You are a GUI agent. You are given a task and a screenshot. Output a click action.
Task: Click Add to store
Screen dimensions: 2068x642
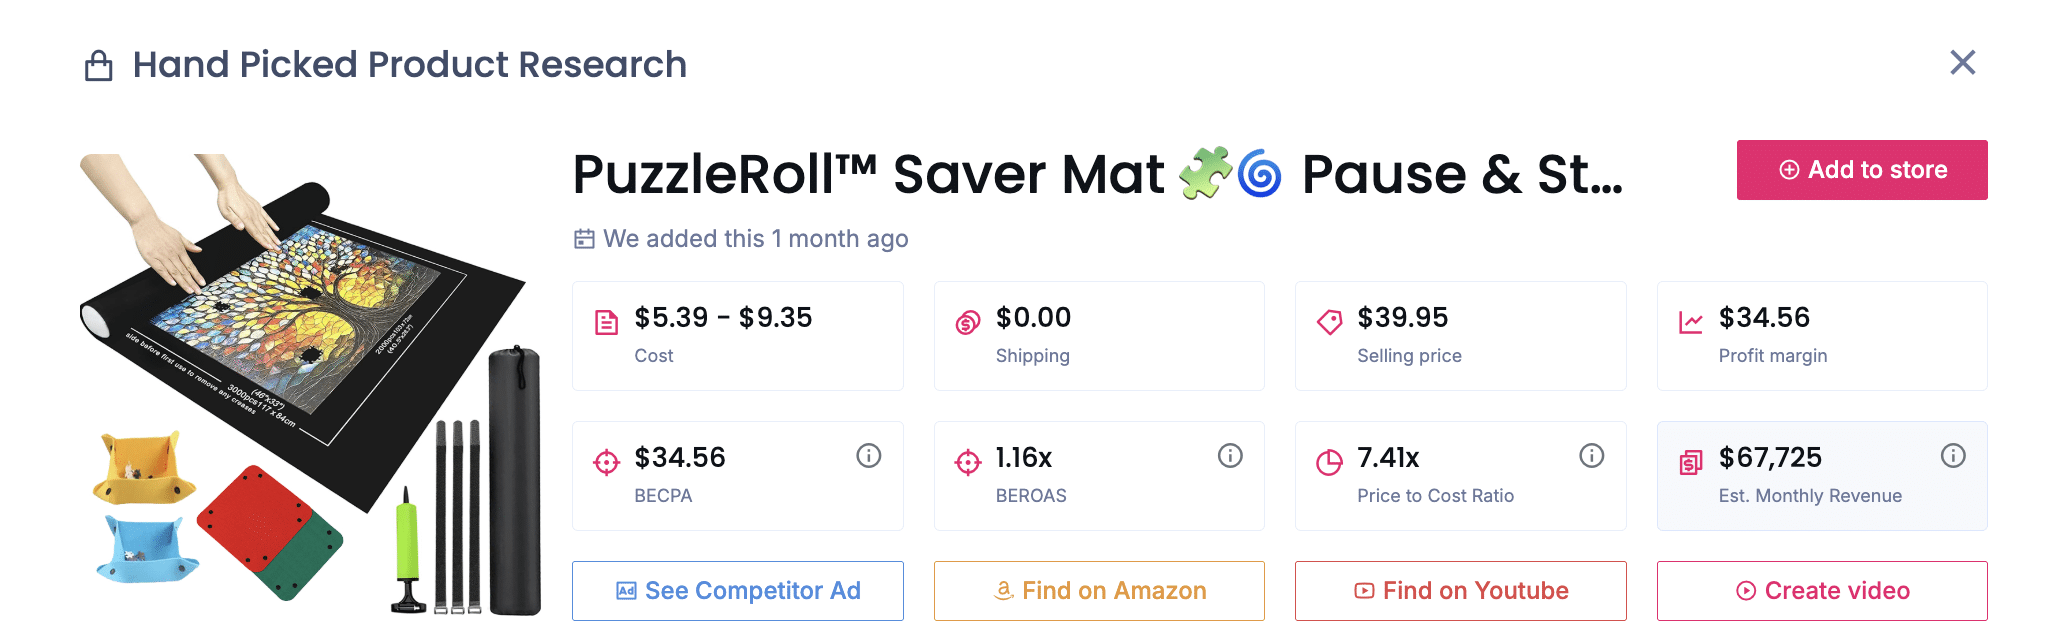1861,169
